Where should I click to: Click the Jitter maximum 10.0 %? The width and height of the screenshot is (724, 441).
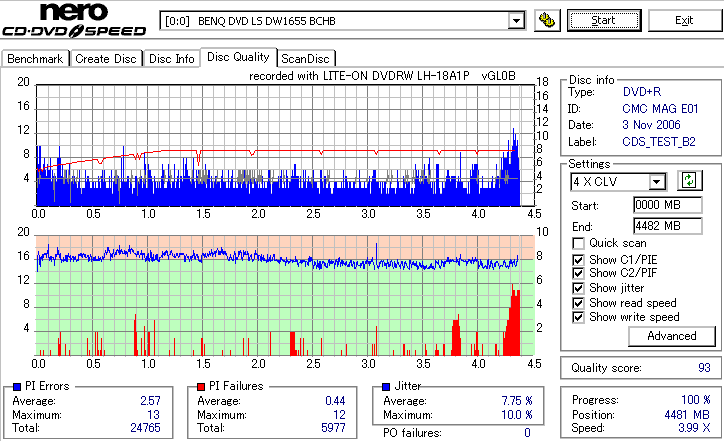(517, 415)
